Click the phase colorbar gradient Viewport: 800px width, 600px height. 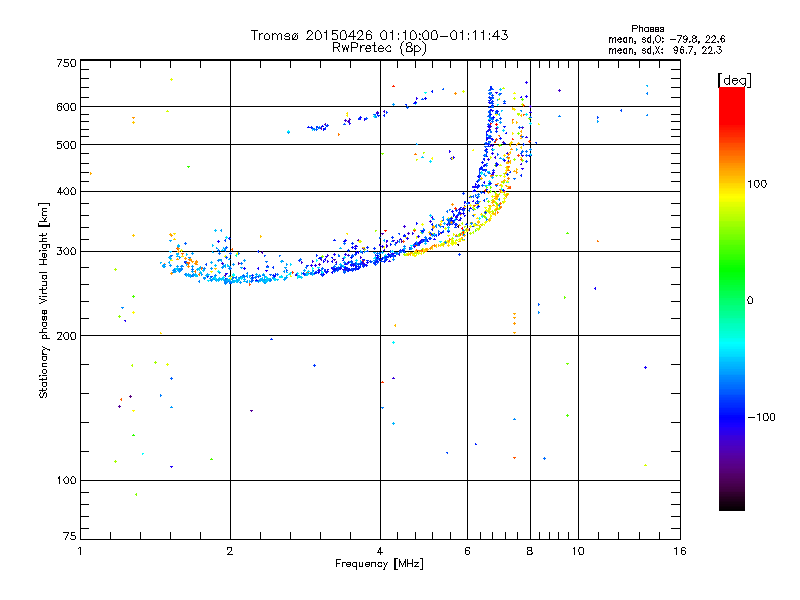732,299
